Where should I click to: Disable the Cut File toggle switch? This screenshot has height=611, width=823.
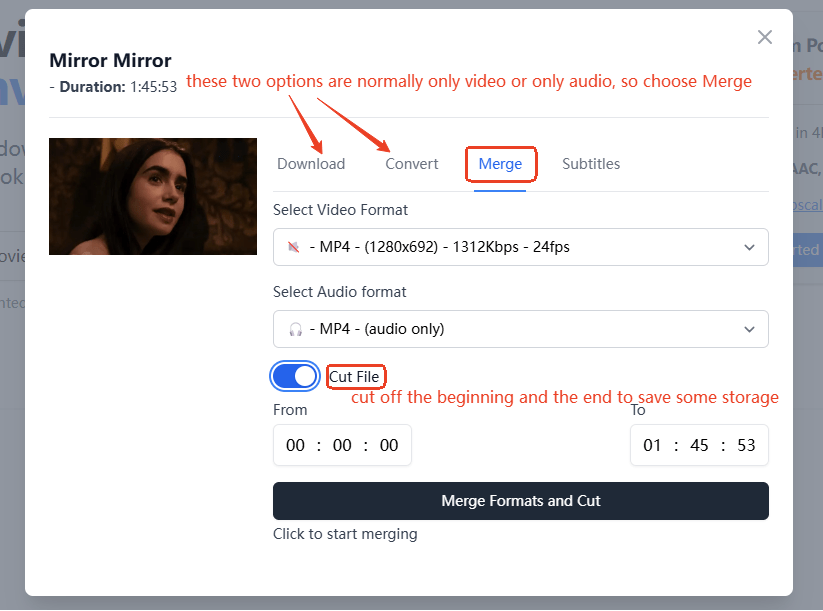point(295,376)
